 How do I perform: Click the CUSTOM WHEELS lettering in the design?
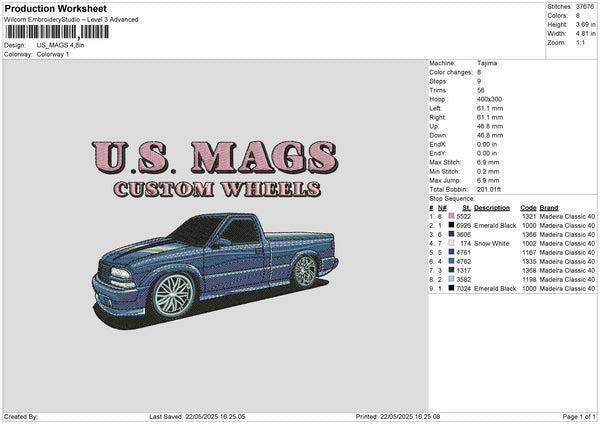click(x=217, y=189)
